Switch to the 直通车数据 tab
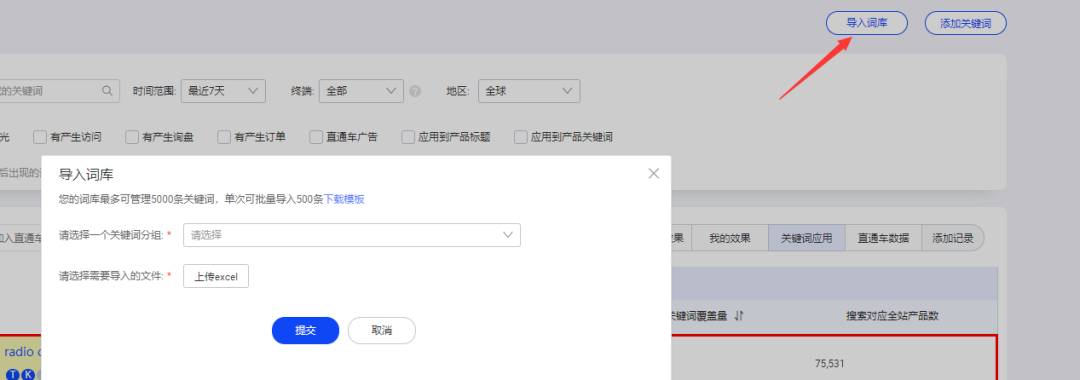1080x380 pixels. 883,238
